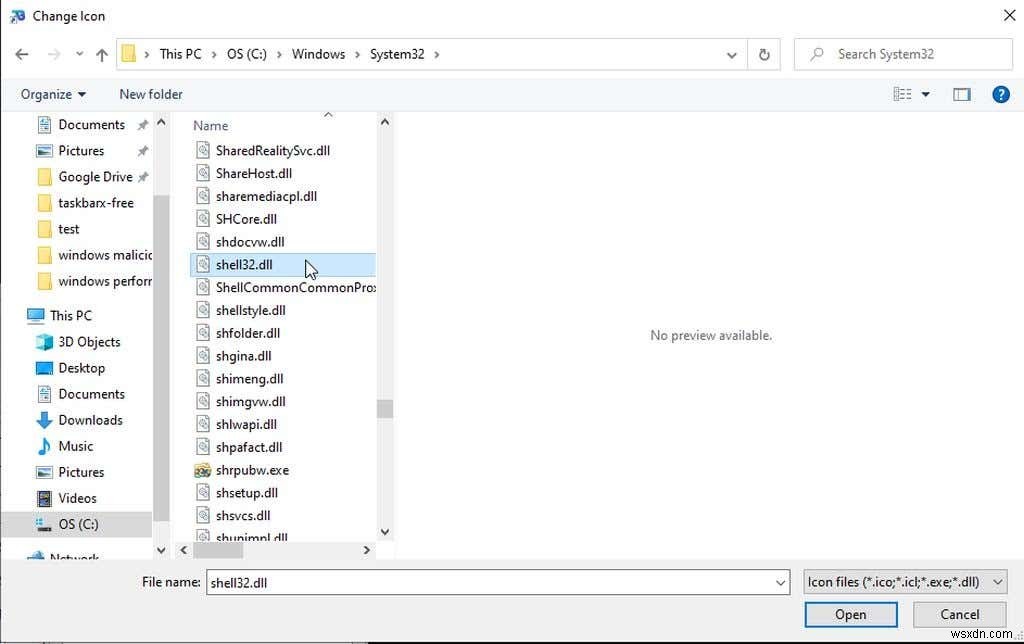Open the address bar history dropdown
1024x644 pixels.
(731, 54)
